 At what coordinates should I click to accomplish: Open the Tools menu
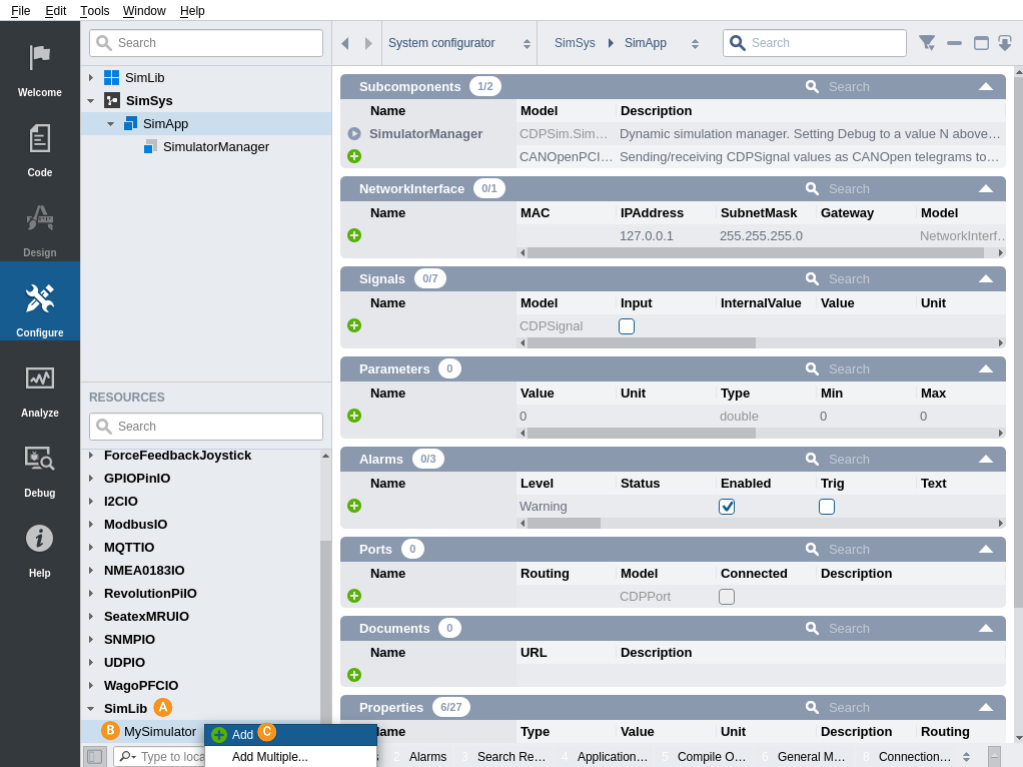95,10
